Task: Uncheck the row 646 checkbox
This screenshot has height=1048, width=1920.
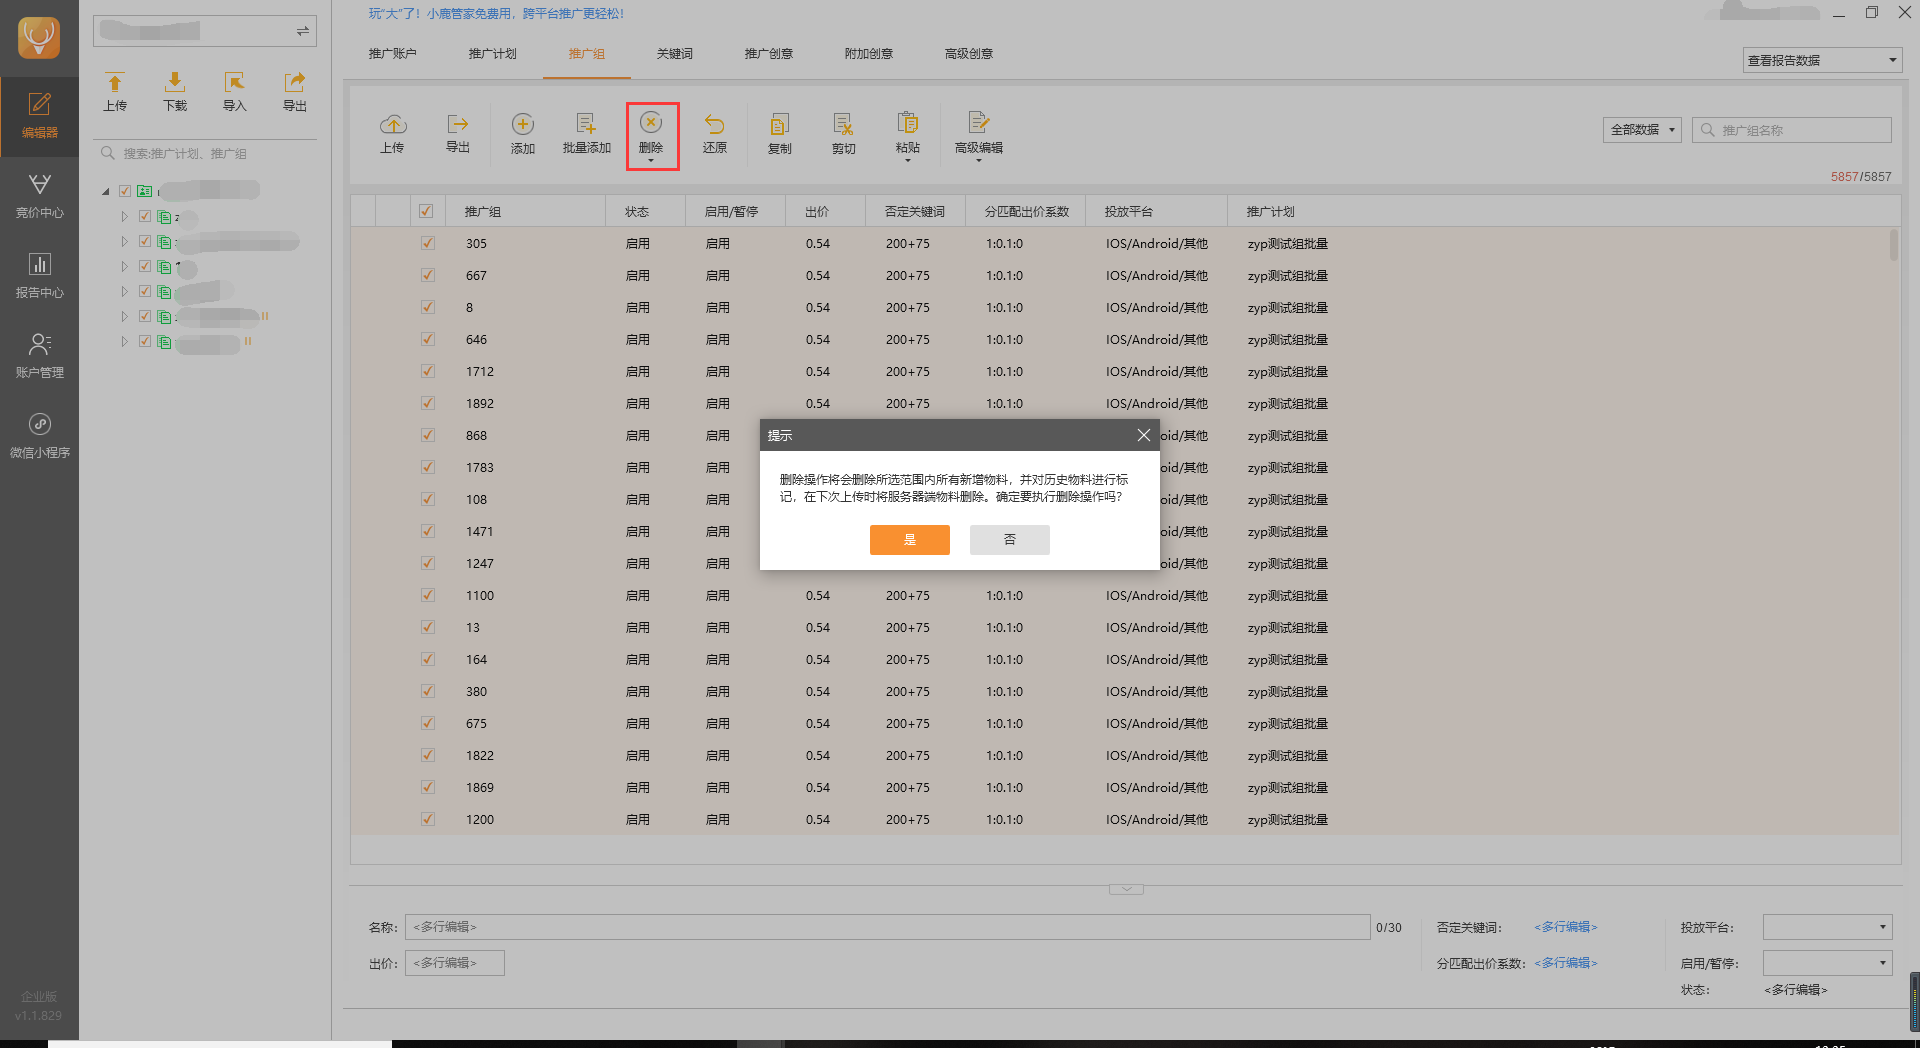Action: pos(428,339)
